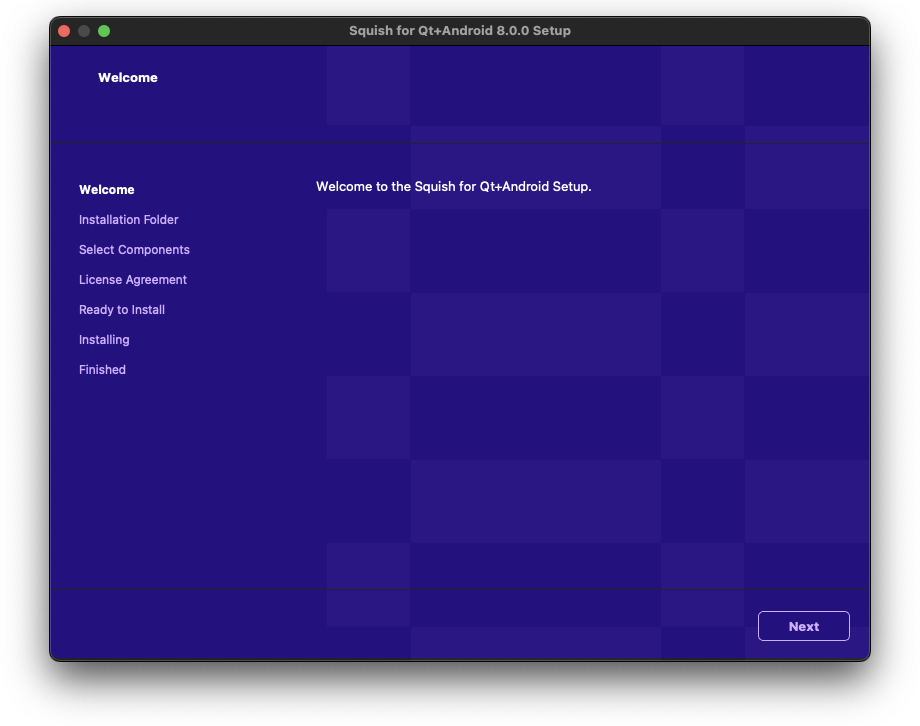Navigate to the Finished step

(x=102, y=369)
